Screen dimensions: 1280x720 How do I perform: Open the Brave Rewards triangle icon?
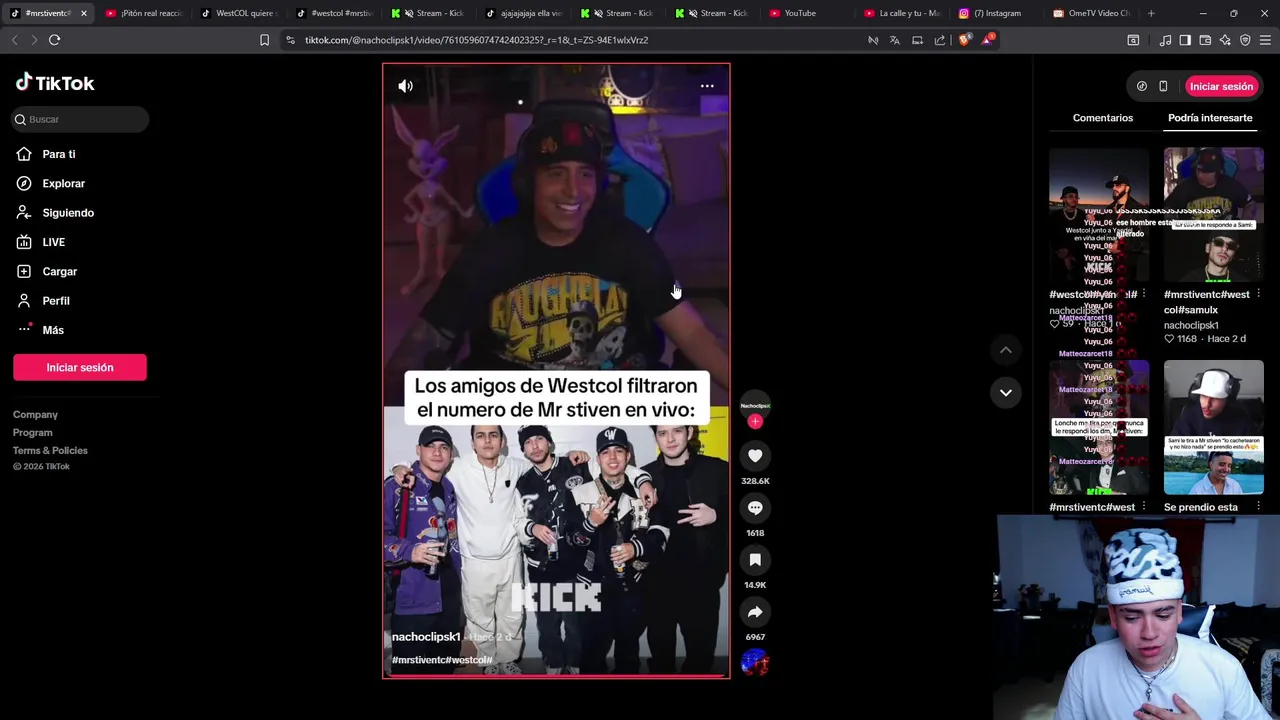(988, 40)
